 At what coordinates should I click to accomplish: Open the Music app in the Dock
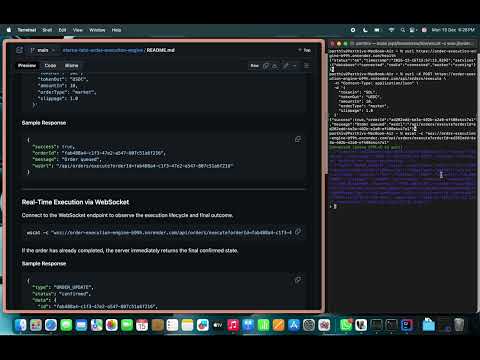(x=233, y=325)
